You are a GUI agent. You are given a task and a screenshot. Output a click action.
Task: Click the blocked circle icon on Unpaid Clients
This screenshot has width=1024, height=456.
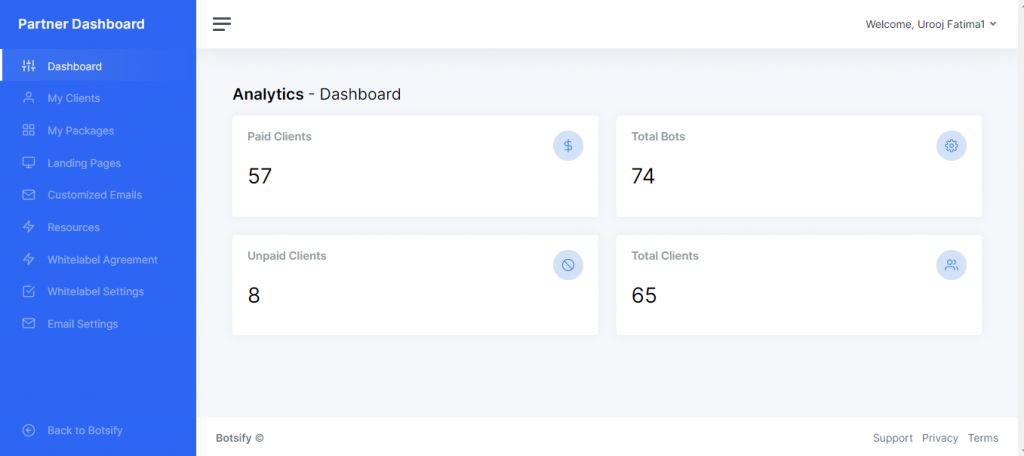pyautogui.click(x=568, y=265)
